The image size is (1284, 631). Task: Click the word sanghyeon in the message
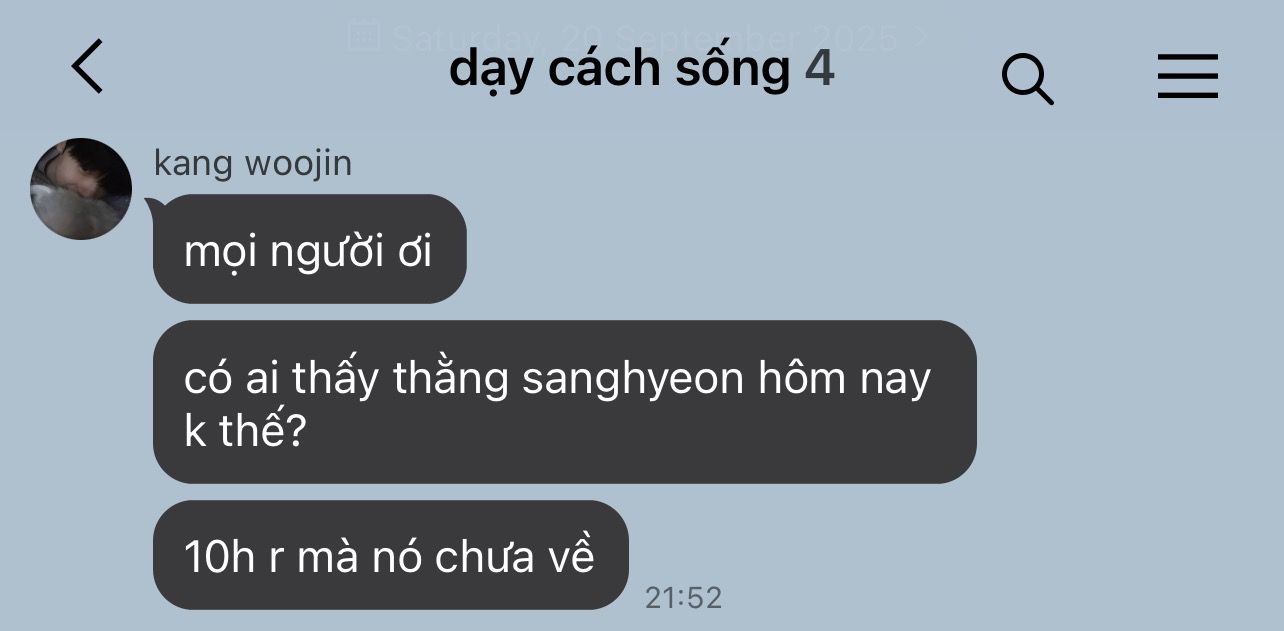(635, 381)
